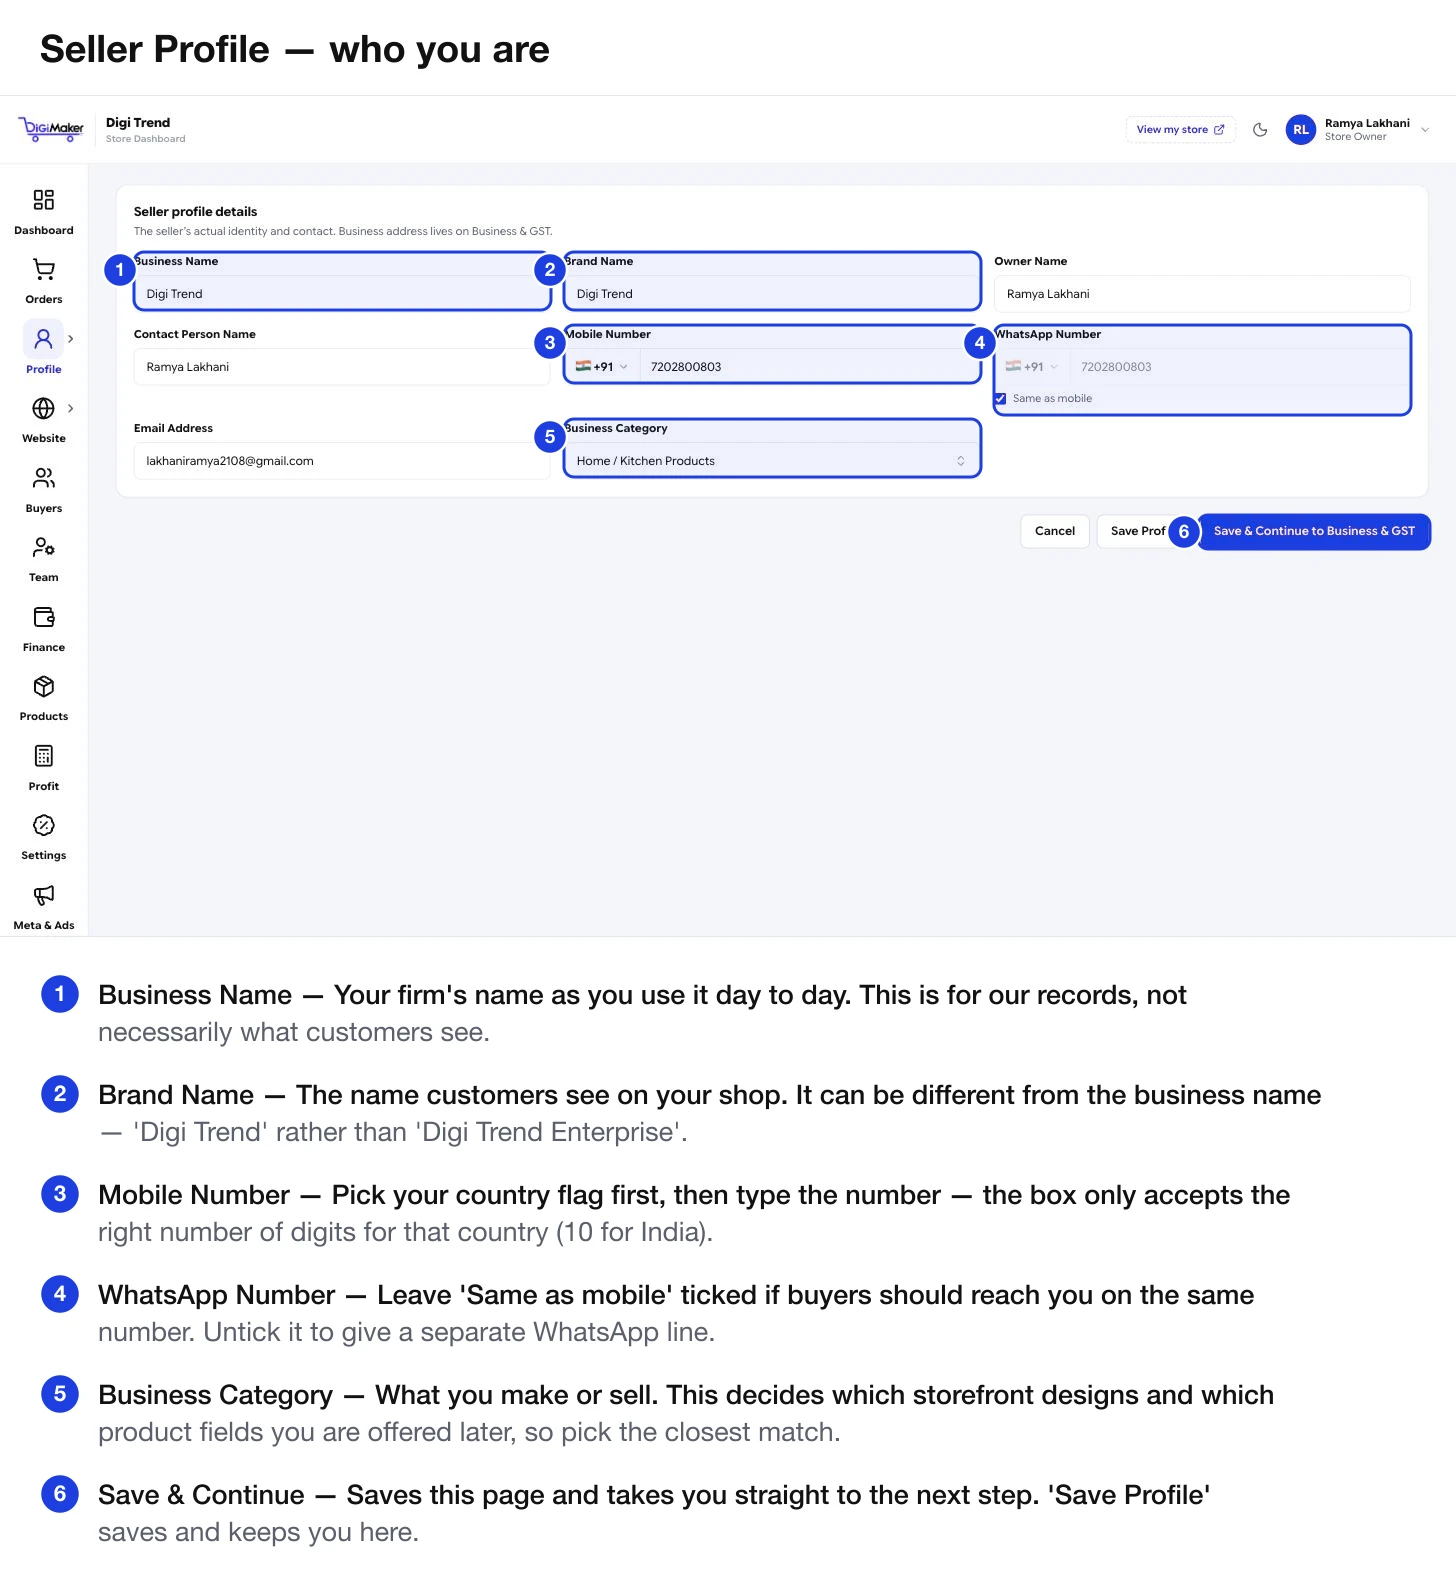Image resolution: width=1456 pixels, height=1590 pixels.
Task: Select the Profile sidebar item
Action: point(43,348)
